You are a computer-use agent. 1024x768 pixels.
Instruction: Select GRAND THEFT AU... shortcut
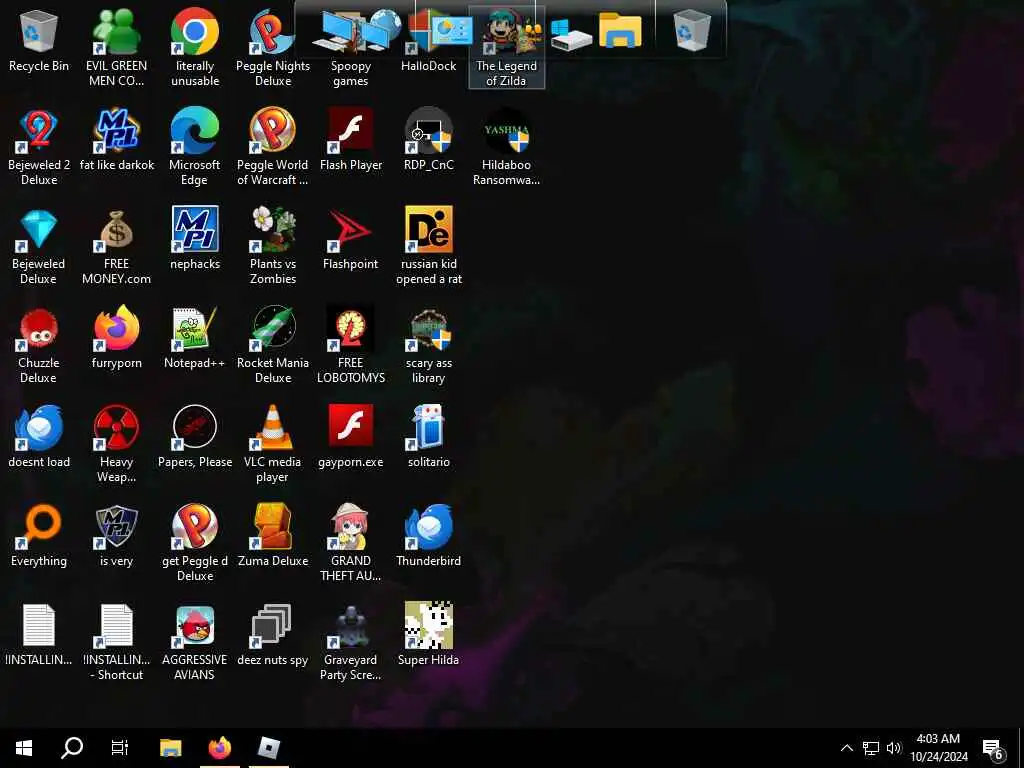pyautogui.click(x=351, y=543)
